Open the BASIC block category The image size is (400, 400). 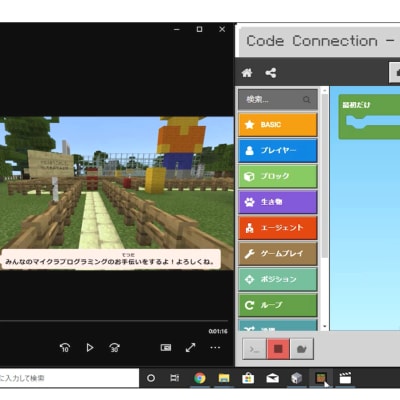[x=278, y=125]
